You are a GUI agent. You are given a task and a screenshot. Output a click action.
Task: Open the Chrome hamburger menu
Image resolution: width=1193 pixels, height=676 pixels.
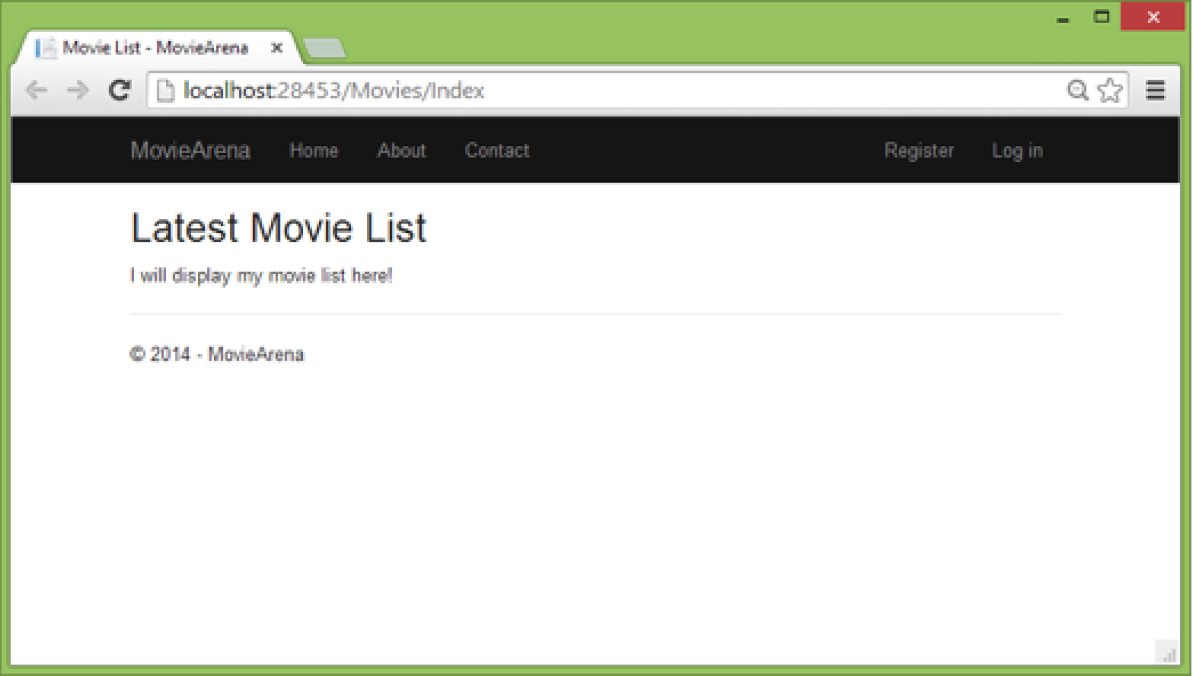tap(1156, 90)
